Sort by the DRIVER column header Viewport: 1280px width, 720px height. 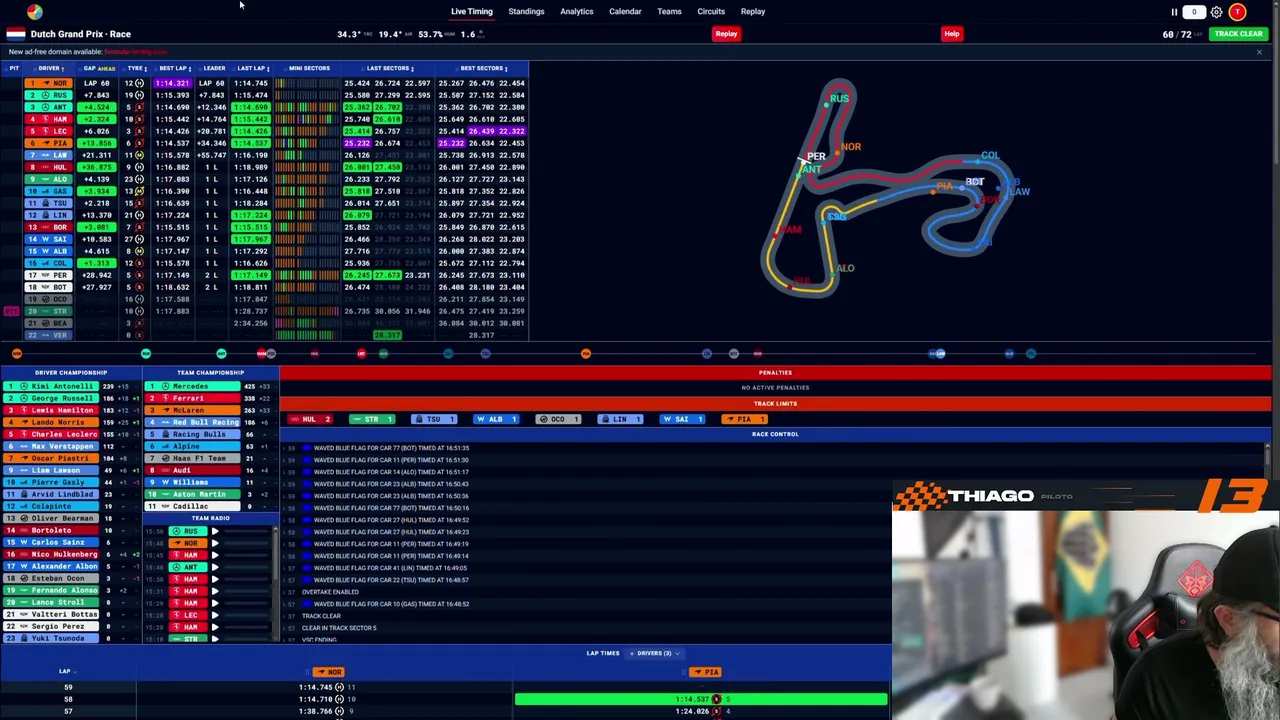click(x=50, y=68)
